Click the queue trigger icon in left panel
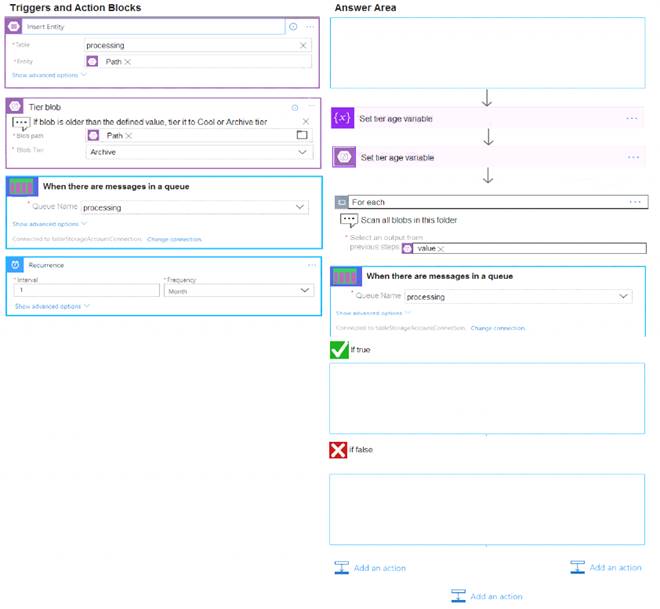 22,187
